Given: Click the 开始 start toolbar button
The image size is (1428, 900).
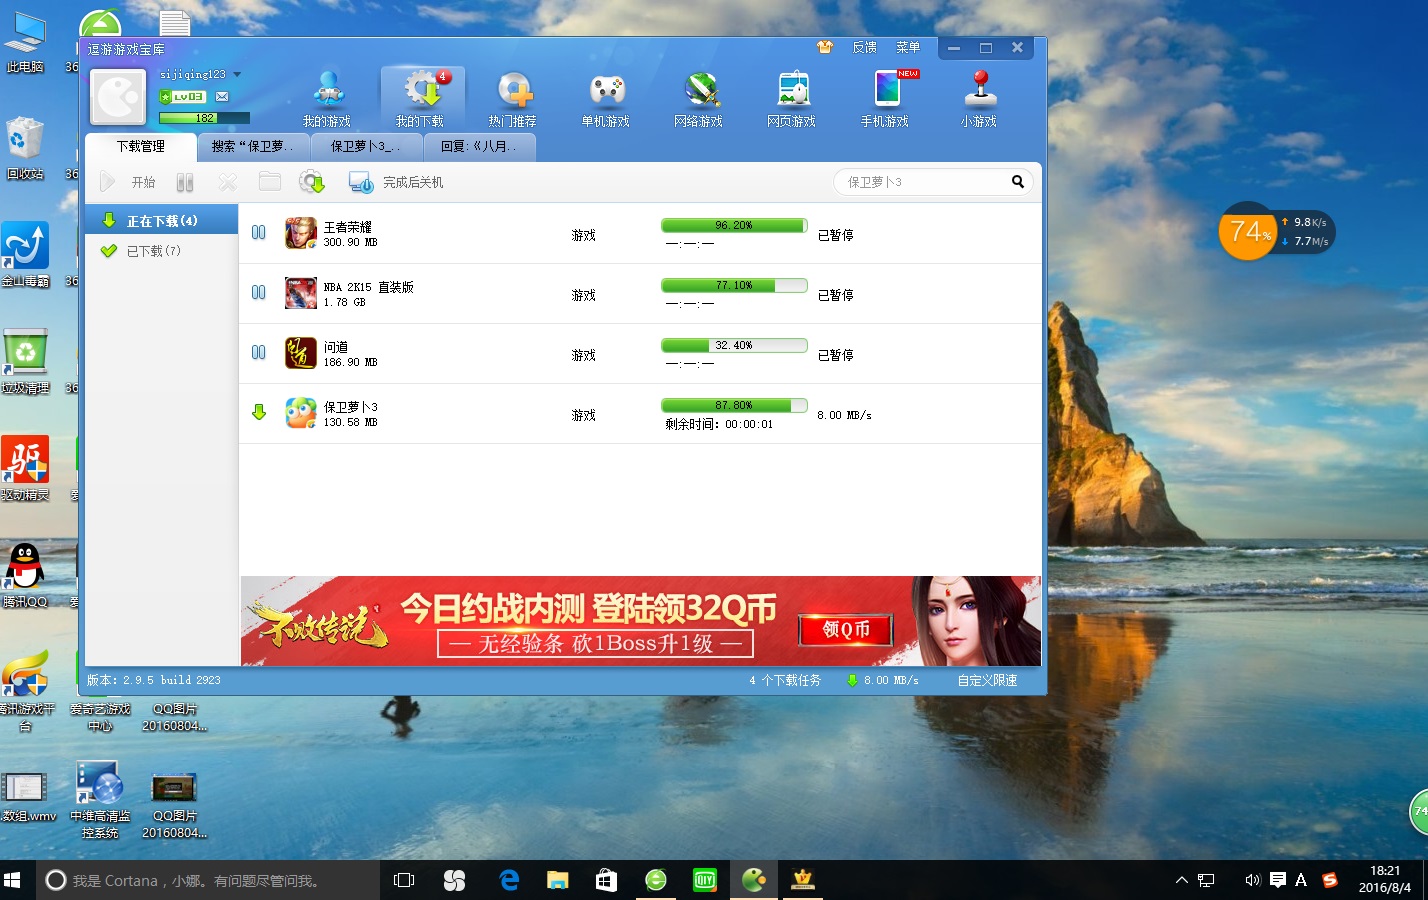Looking at the screenshot, I should click(x=128, y=182).
